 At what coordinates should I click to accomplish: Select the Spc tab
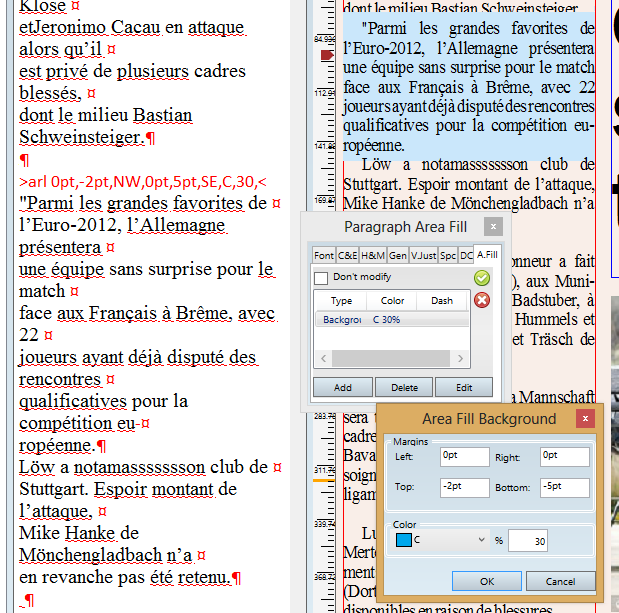click(x=448, y=256)
